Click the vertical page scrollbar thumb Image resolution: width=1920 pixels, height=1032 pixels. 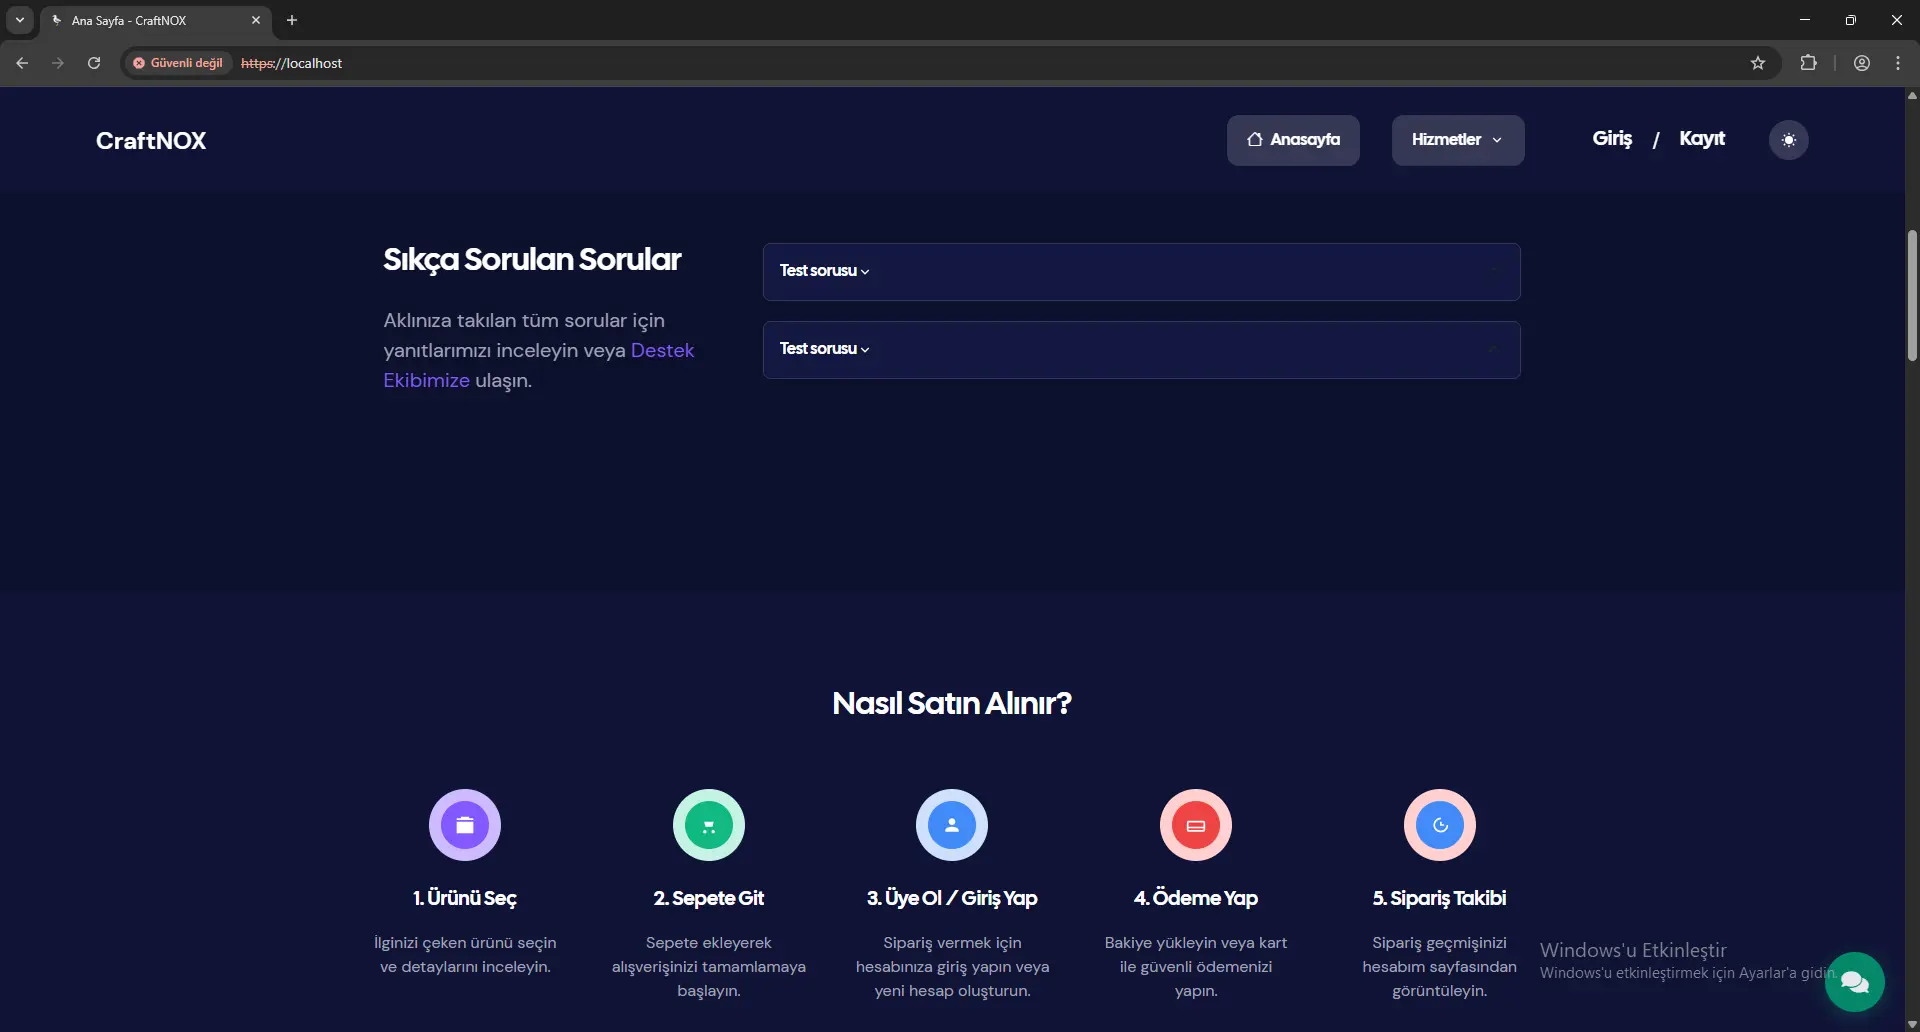click(1912, 295)
